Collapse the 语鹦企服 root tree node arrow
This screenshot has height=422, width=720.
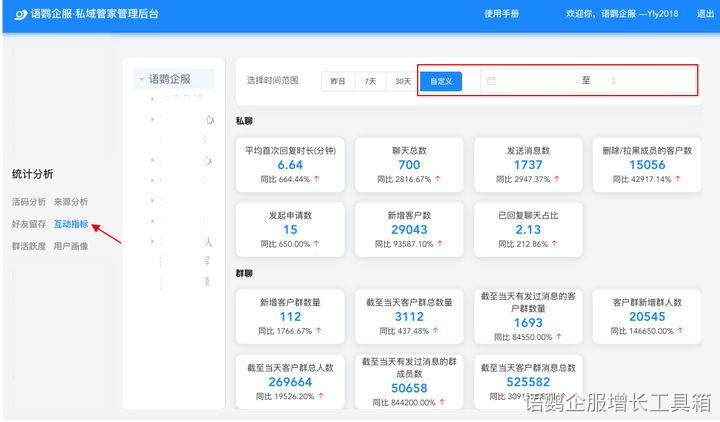coord(142,80)
